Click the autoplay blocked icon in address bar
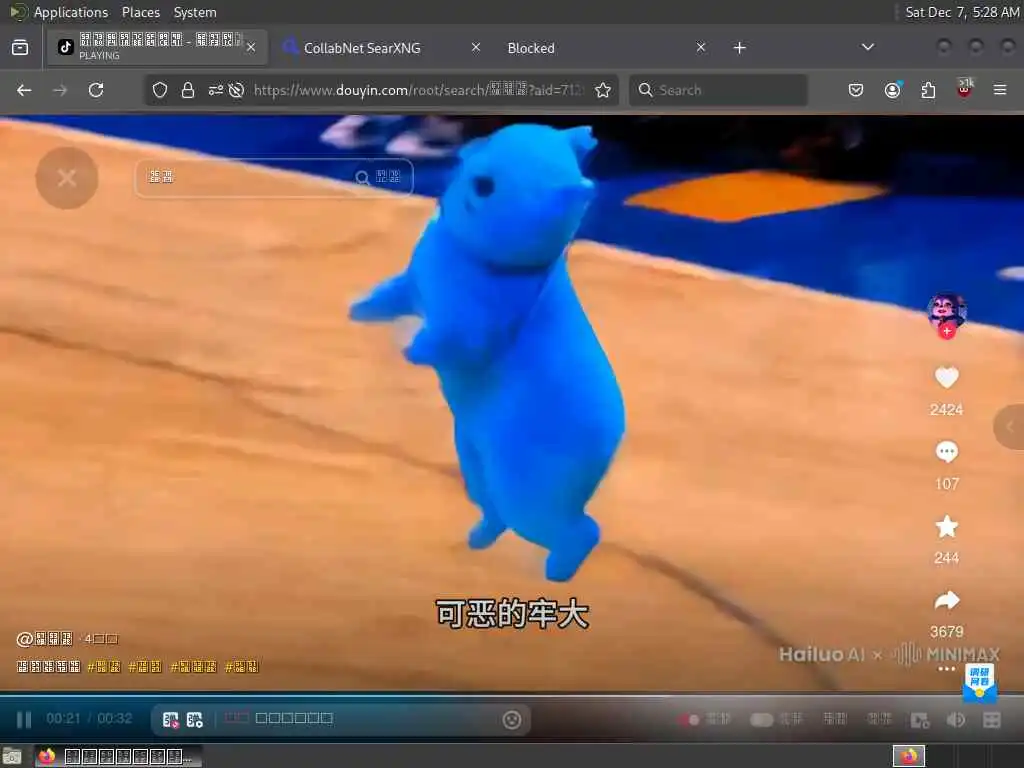 (236, 90)
